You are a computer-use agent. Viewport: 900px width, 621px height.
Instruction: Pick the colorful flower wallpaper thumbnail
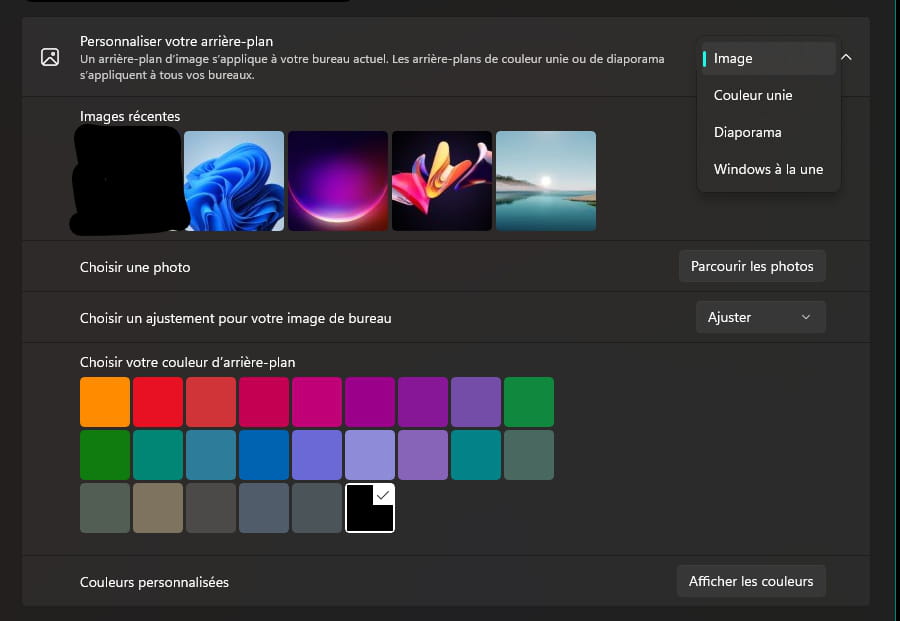pos(442,181)
